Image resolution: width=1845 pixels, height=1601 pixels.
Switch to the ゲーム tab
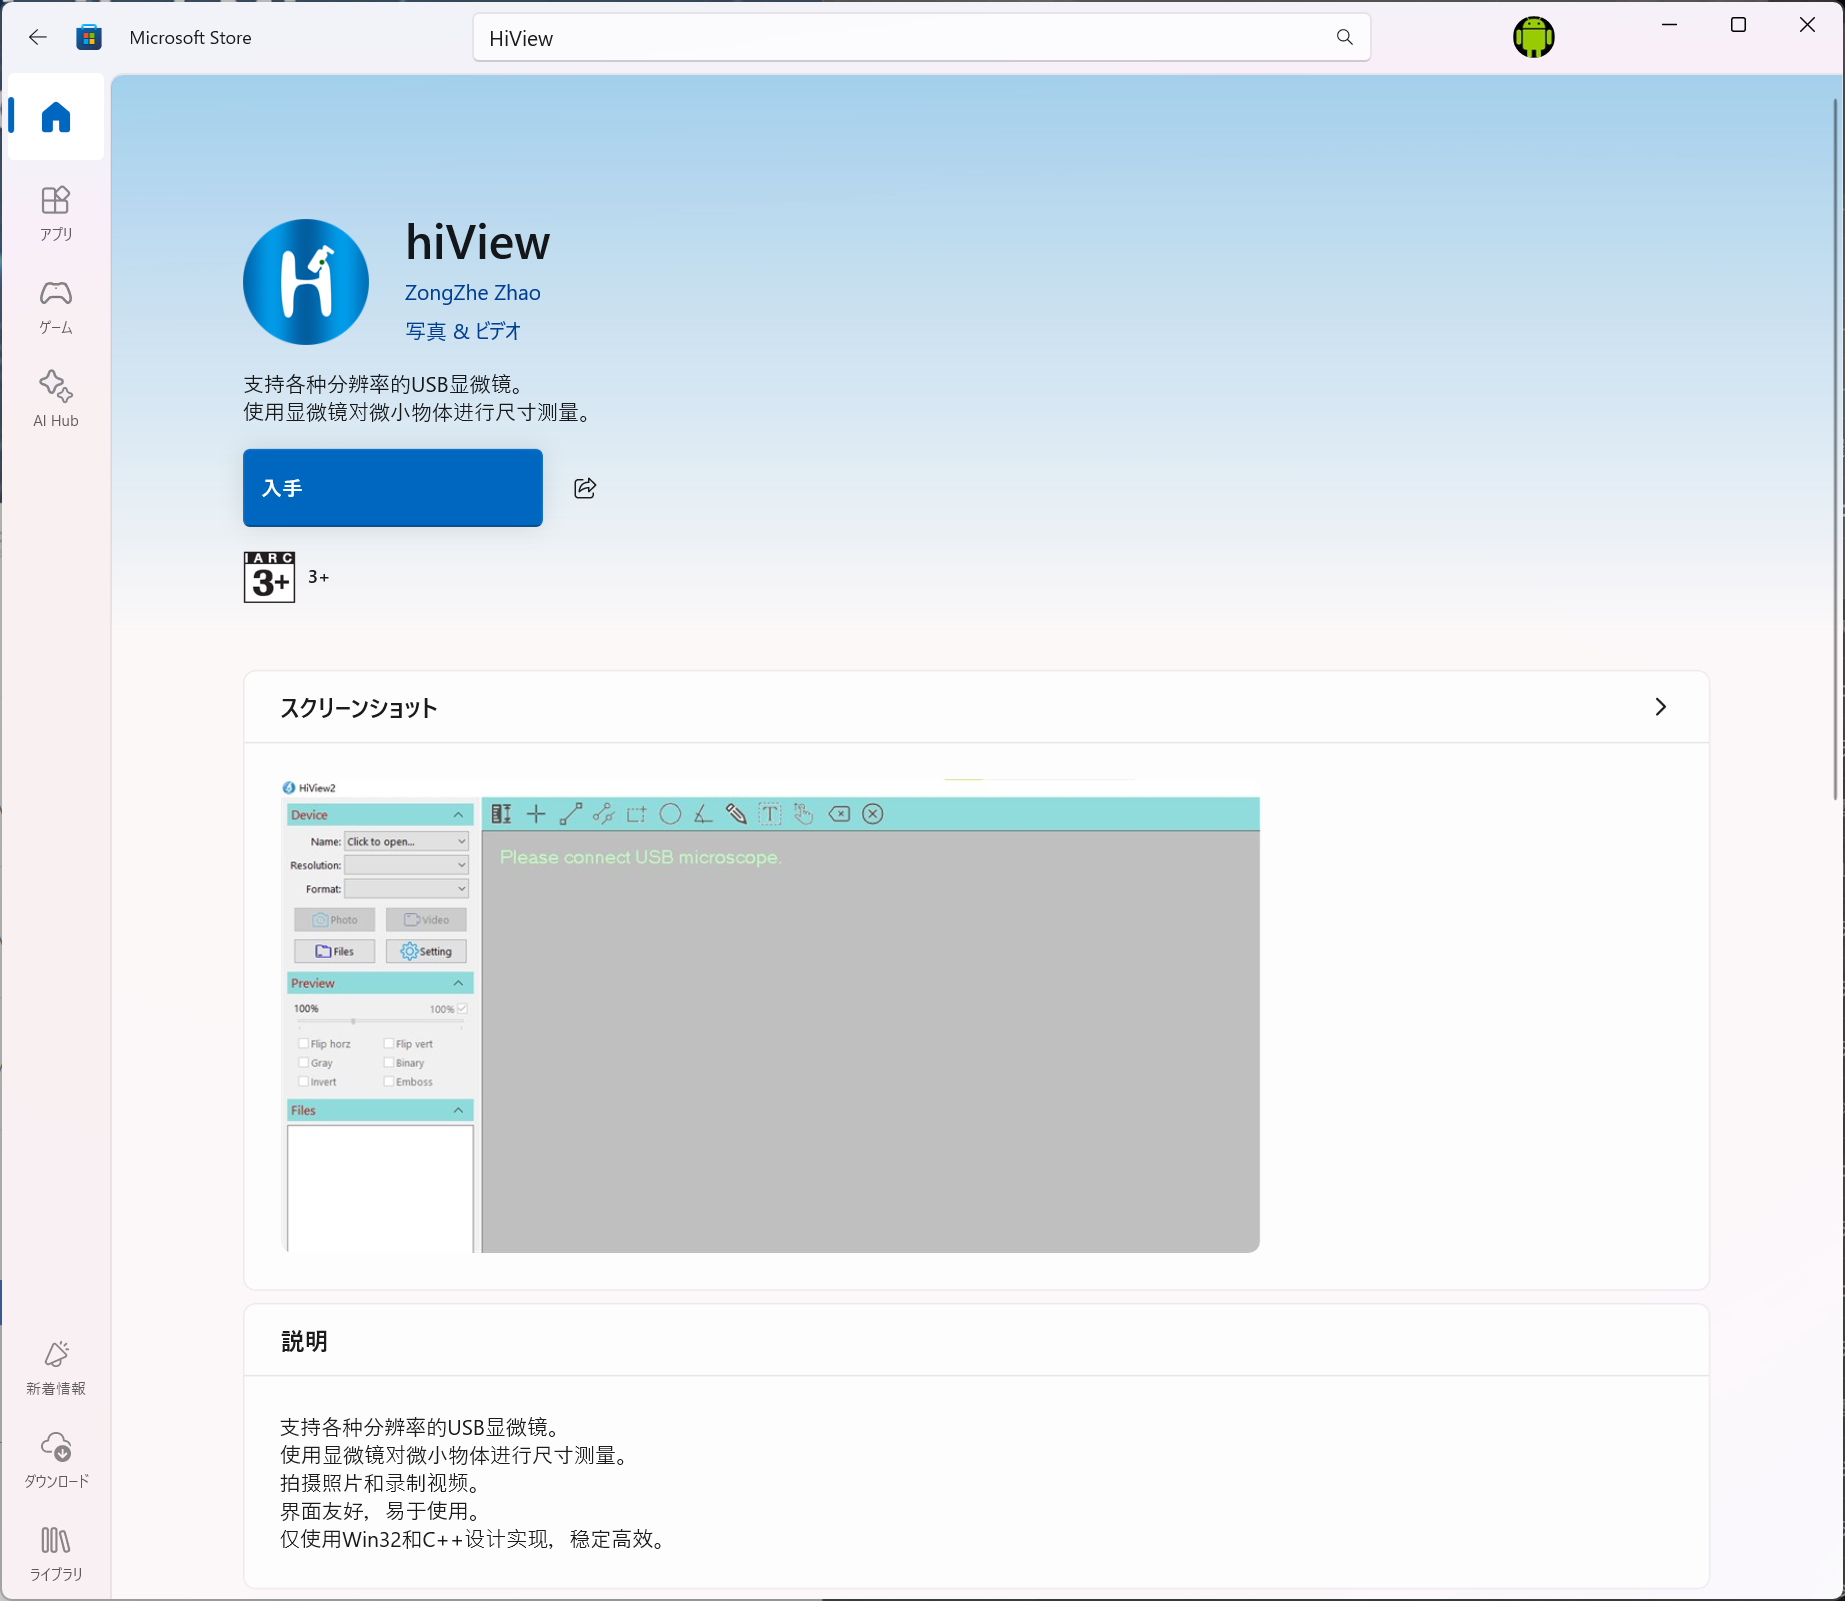(56, 306)
